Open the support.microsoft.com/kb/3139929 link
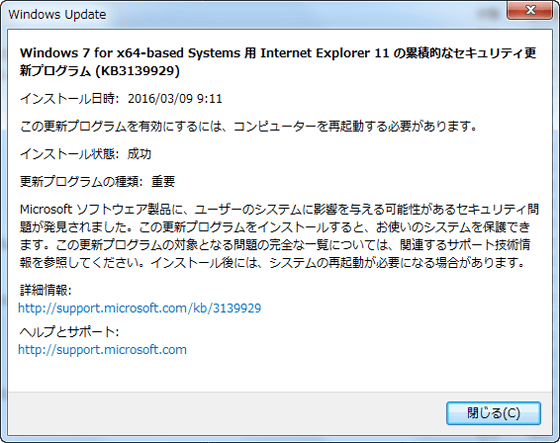 [140, 308]
